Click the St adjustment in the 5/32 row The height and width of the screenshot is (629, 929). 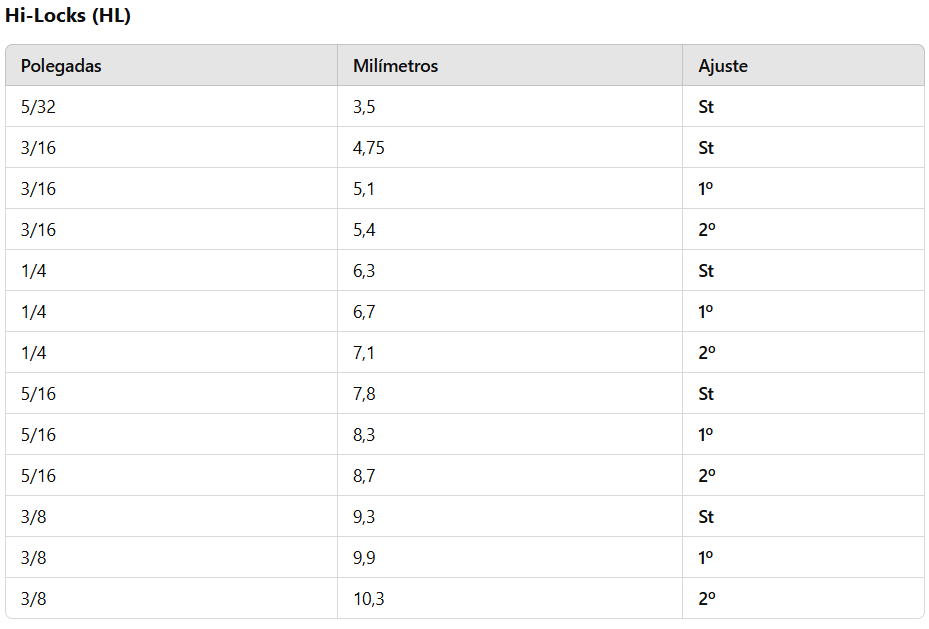click(706, 107)
